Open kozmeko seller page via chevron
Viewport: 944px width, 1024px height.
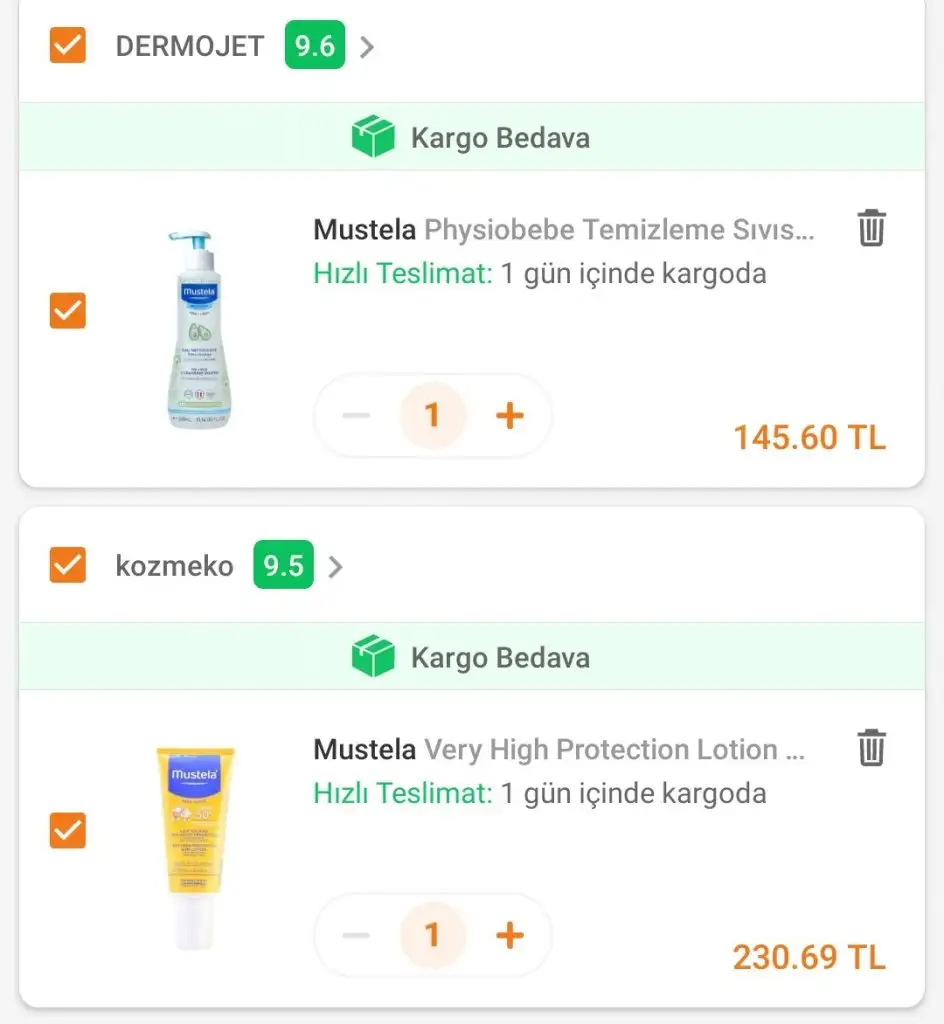pyautogui.click(x=336, y=567)
